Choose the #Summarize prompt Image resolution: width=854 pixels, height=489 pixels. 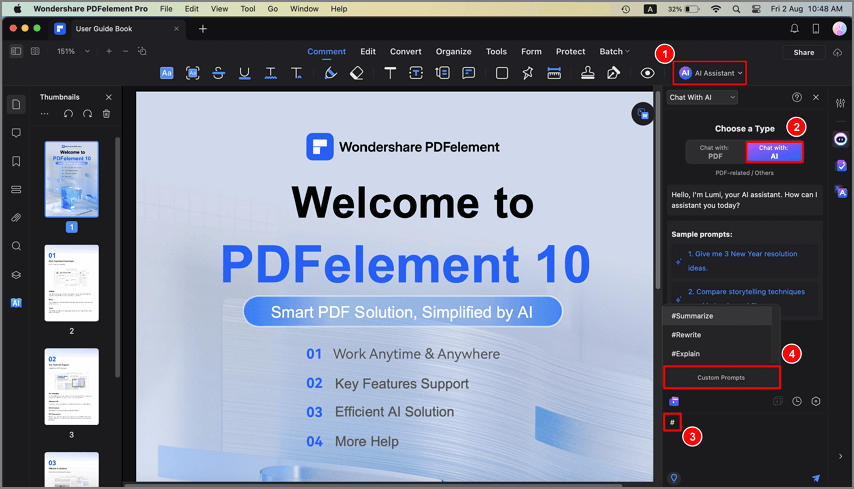717,316
